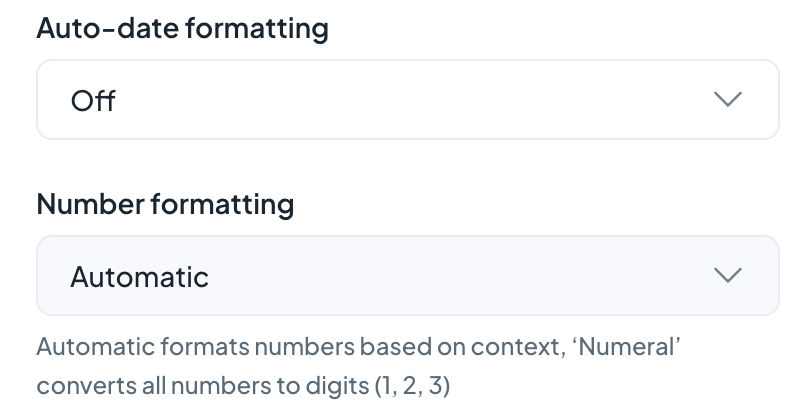Click the empty middle of the Off combo box
This screenshot has height=420, width=802.
click(409, 99)
